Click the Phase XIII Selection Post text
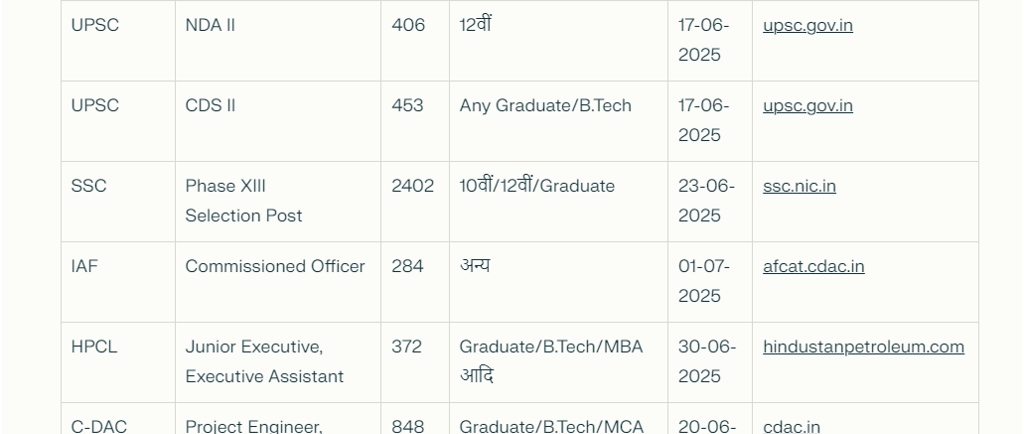 click(x=244, y=201)
